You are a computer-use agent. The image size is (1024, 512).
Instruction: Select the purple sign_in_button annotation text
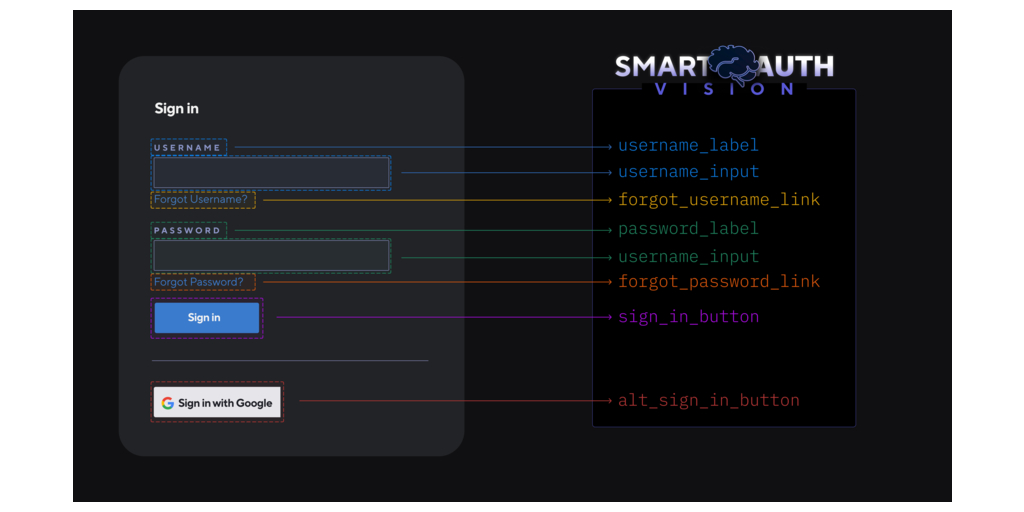pos(688,317)
